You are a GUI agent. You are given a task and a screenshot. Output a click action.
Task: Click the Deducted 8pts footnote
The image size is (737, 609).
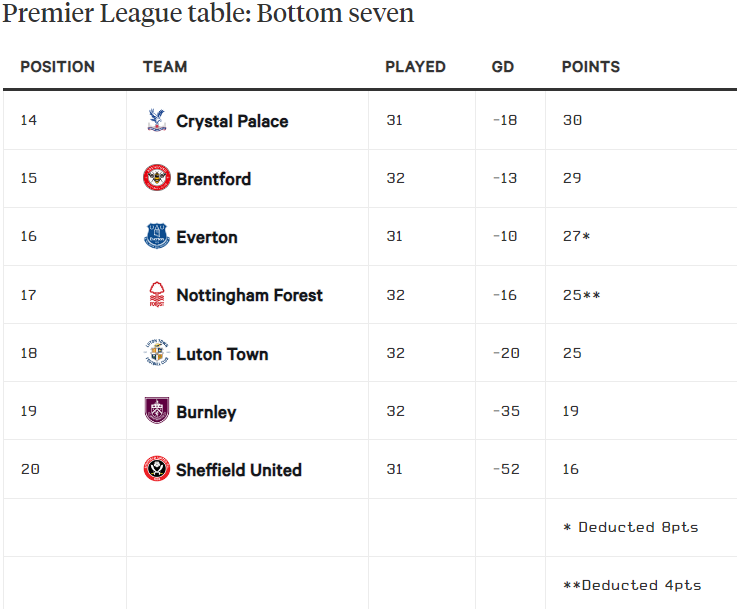point(630,527)
